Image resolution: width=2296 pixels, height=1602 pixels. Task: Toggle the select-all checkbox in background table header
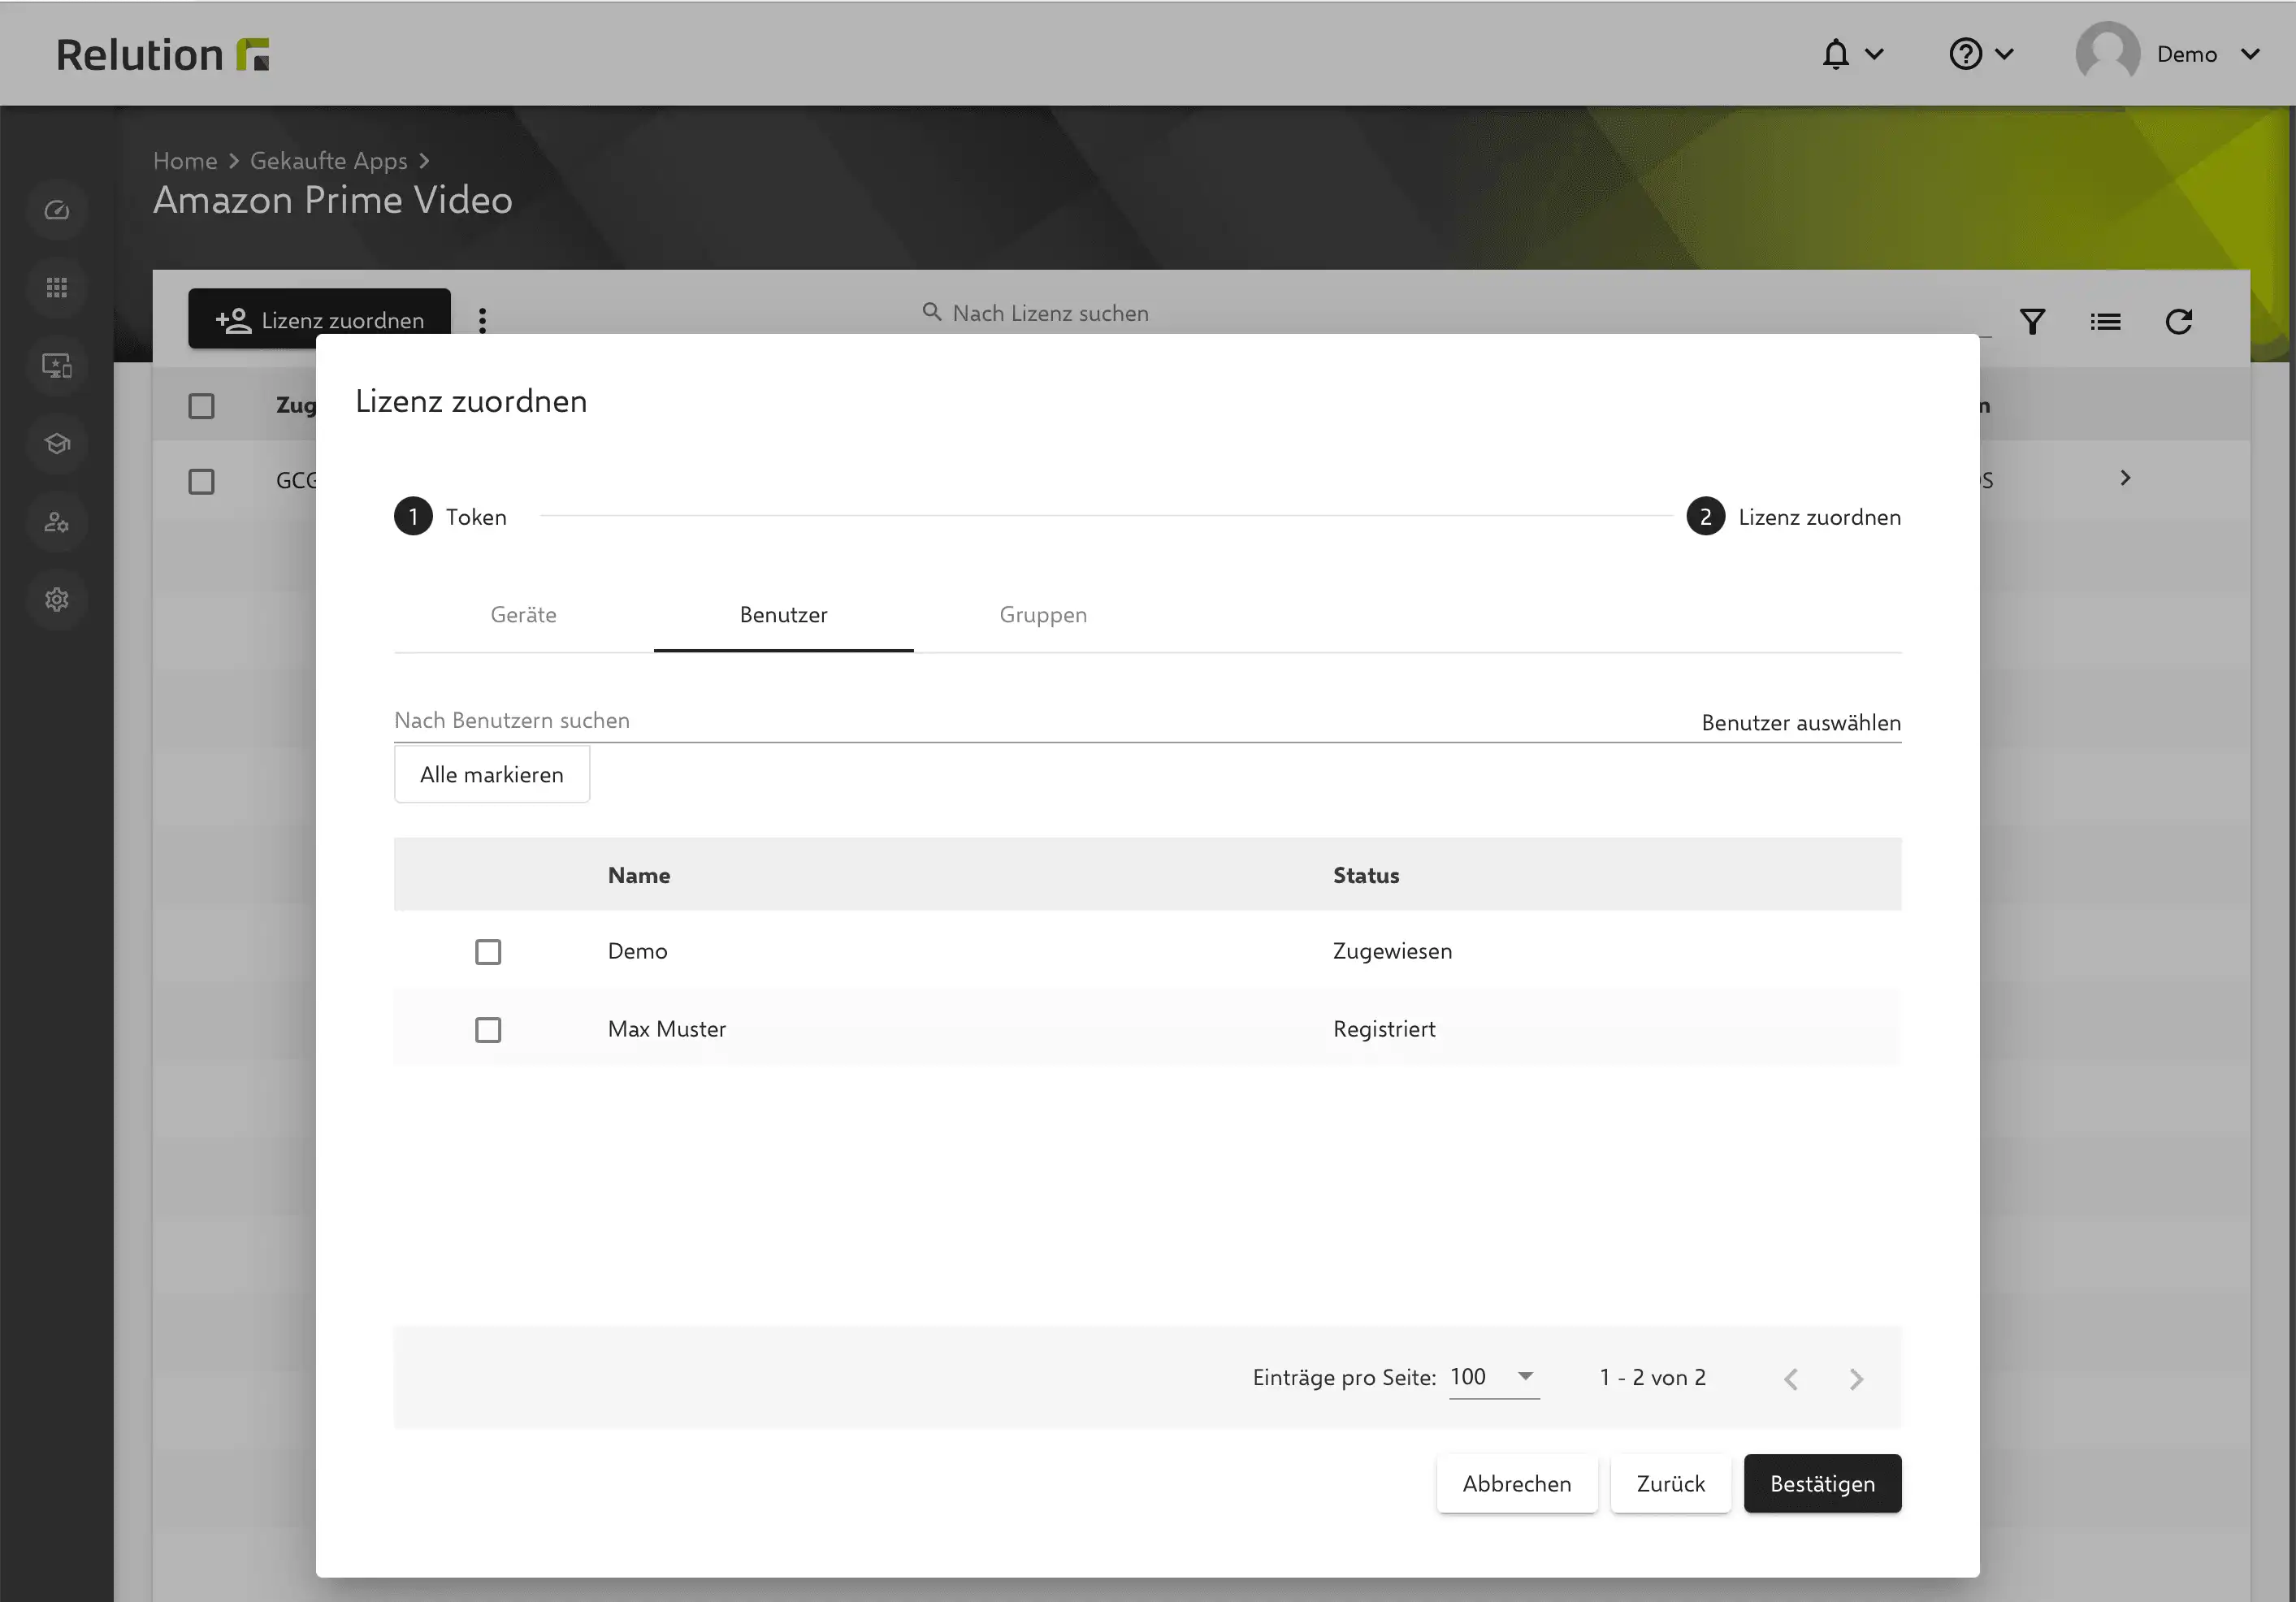201,406
